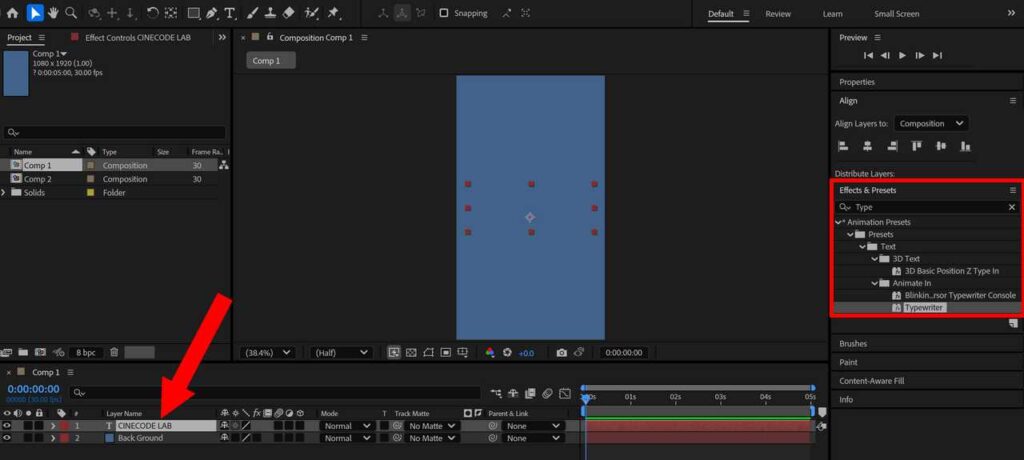1024x460 pixels.
Task: Open the Effects & Presets panel menu
Action: (x=1012, y=190)
